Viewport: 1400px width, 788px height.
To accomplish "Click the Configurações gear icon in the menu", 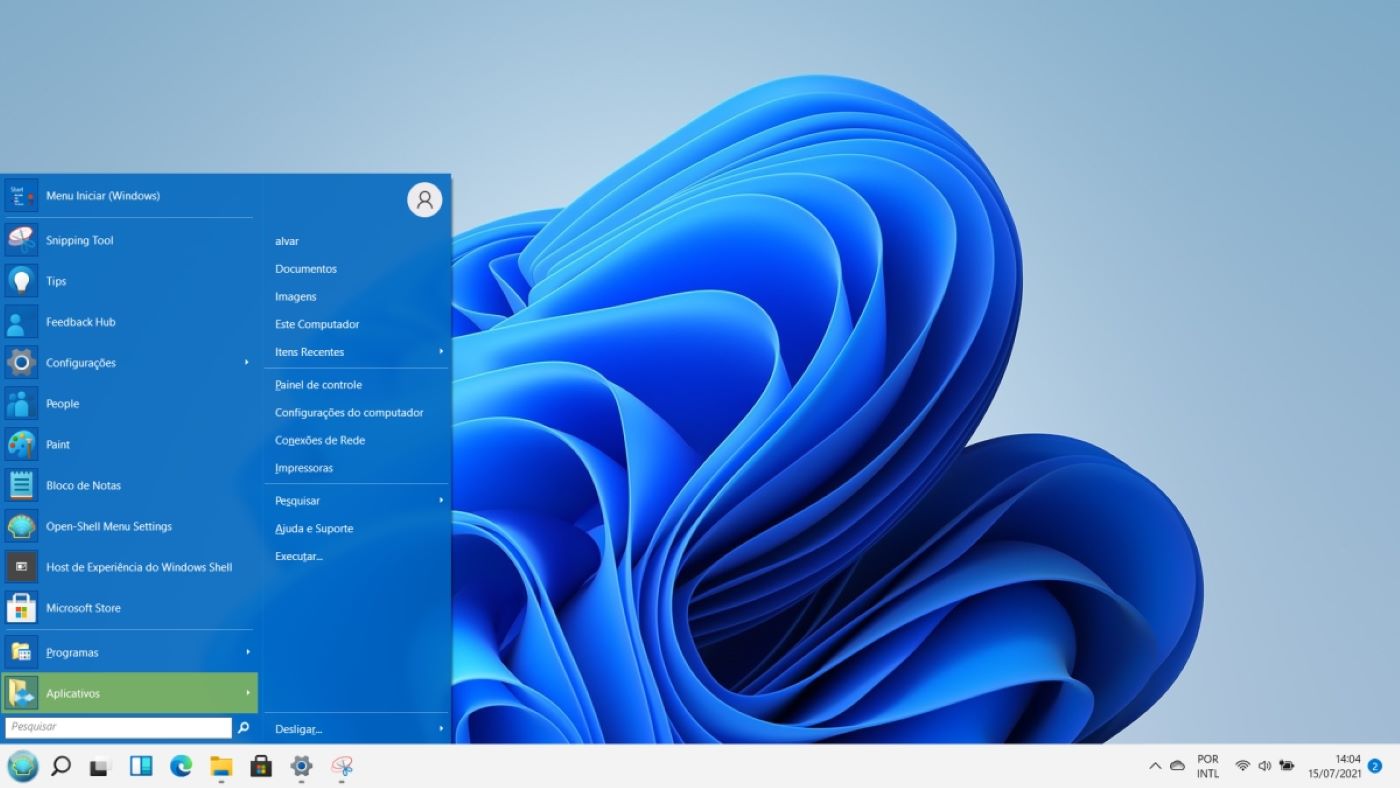I will tap(21, 362).
